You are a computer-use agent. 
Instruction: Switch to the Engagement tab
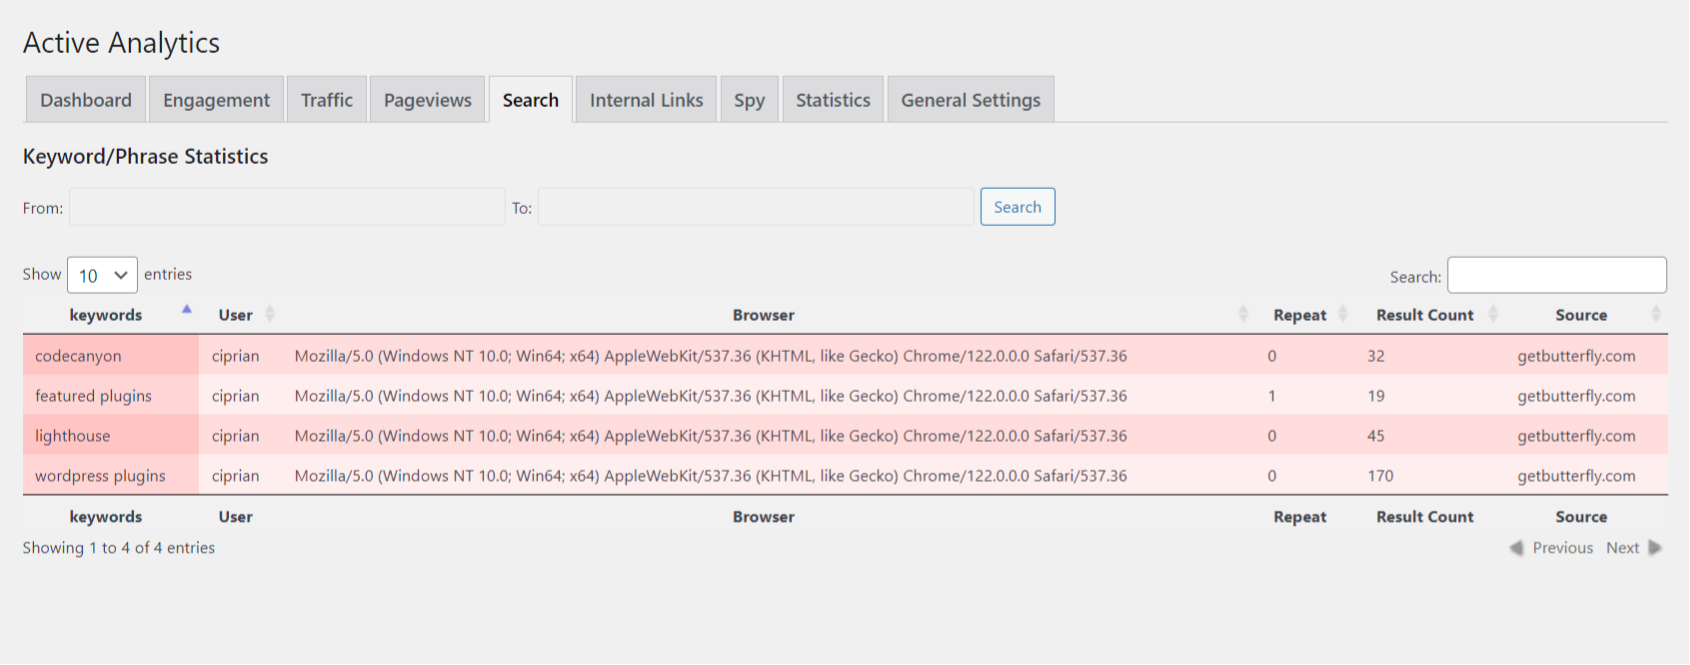(216, 100)
